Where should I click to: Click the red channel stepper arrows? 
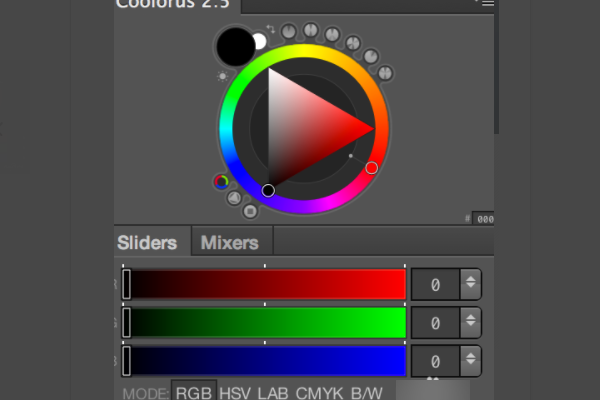coord(470,284)
